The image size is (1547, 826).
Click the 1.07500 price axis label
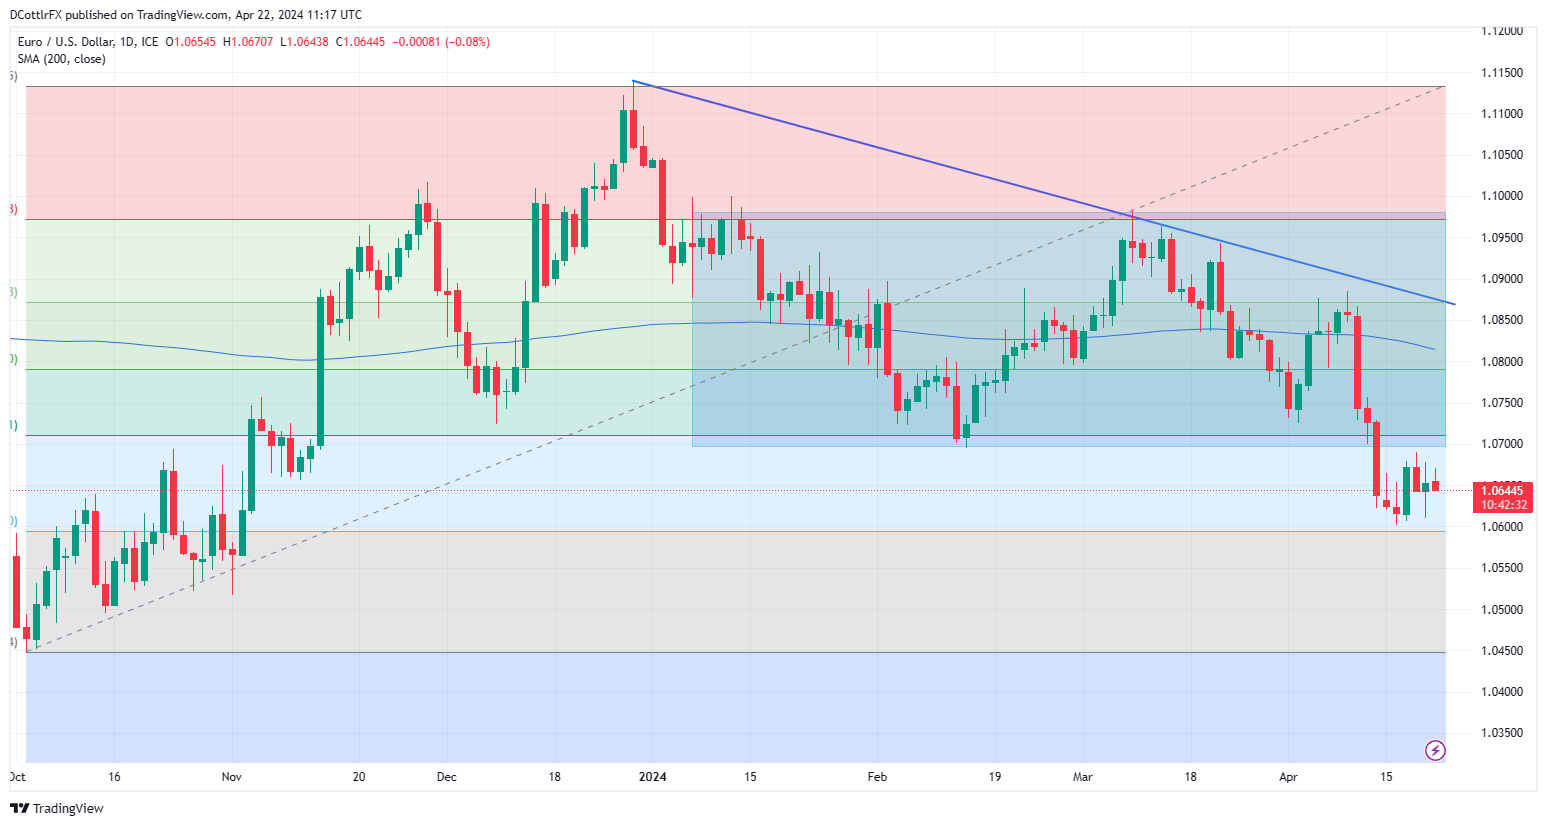coord(1502,403)
